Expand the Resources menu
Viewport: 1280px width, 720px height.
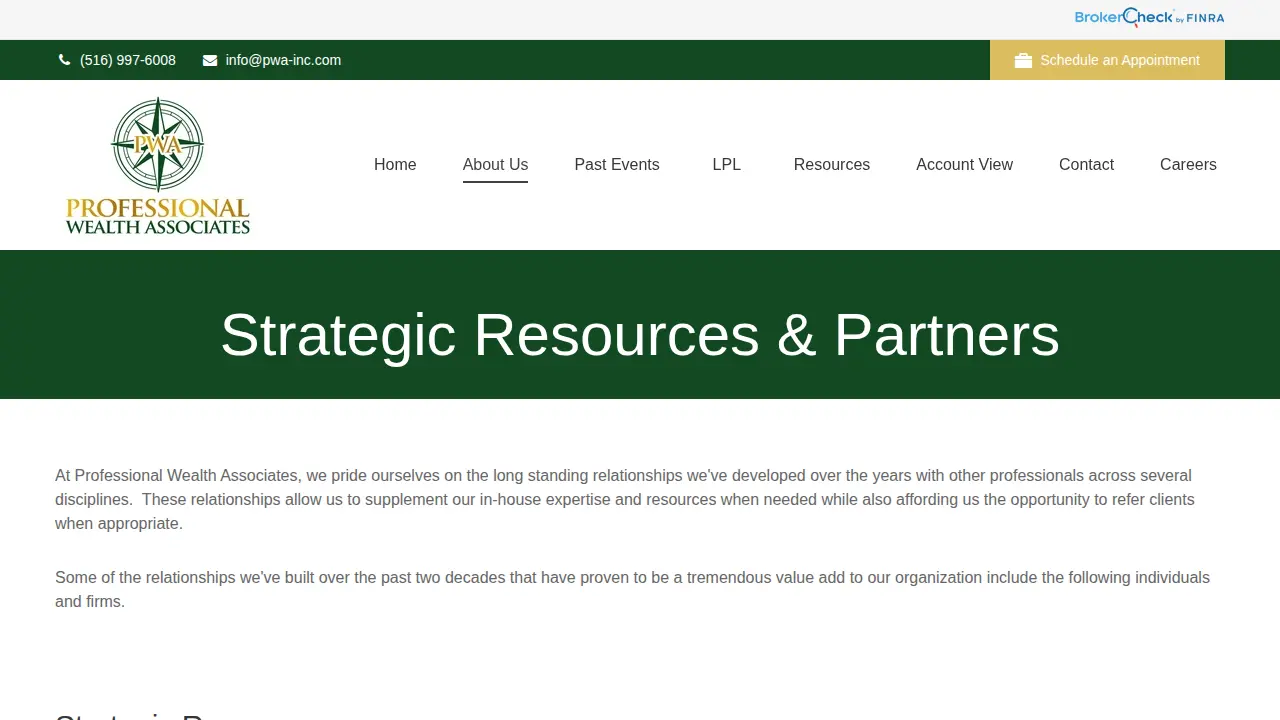coord(832,165)
